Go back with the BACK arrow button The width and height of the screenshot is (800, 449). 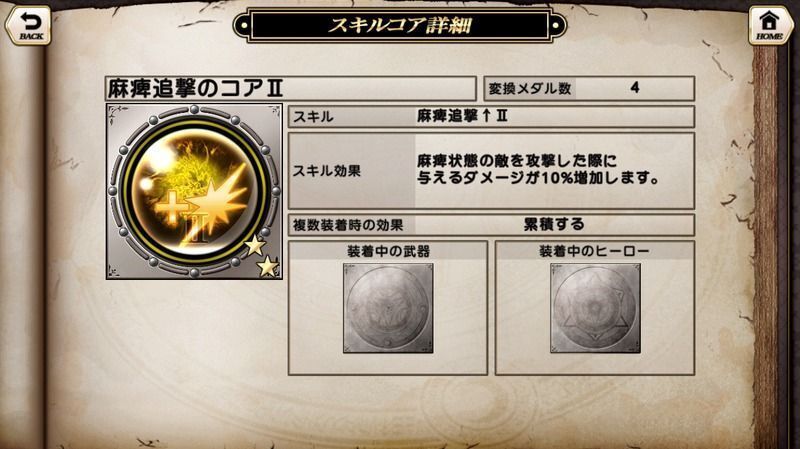point(29,26)
